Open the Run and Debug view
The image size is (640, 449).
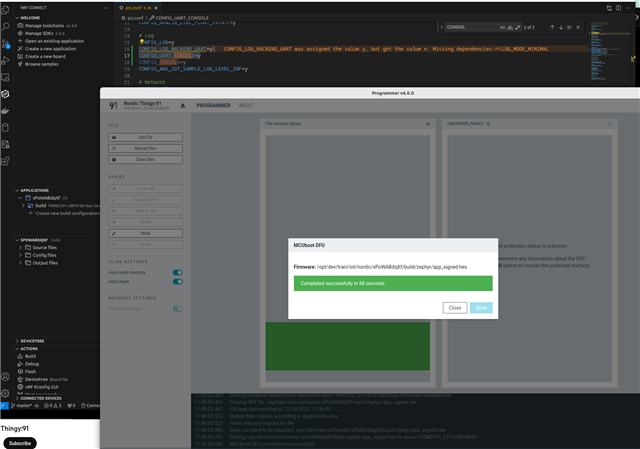(x=5, y=60)
